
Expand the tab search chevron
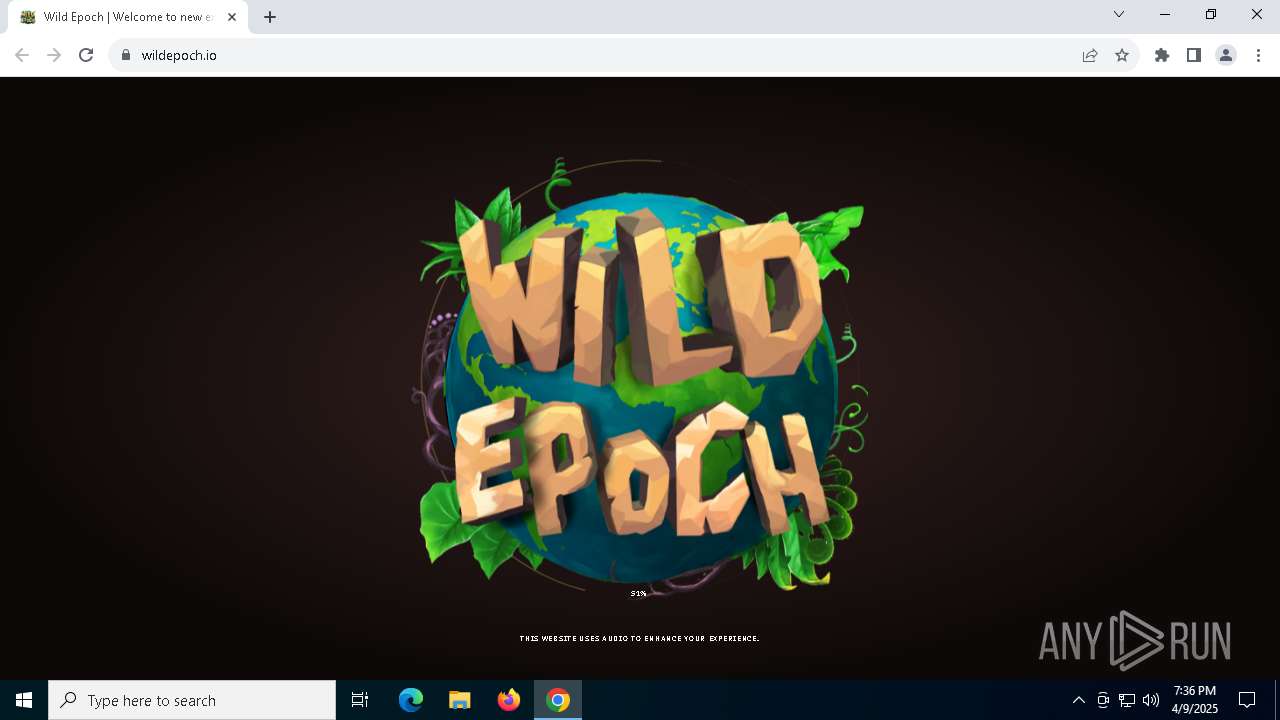(x=1119, y=14)
